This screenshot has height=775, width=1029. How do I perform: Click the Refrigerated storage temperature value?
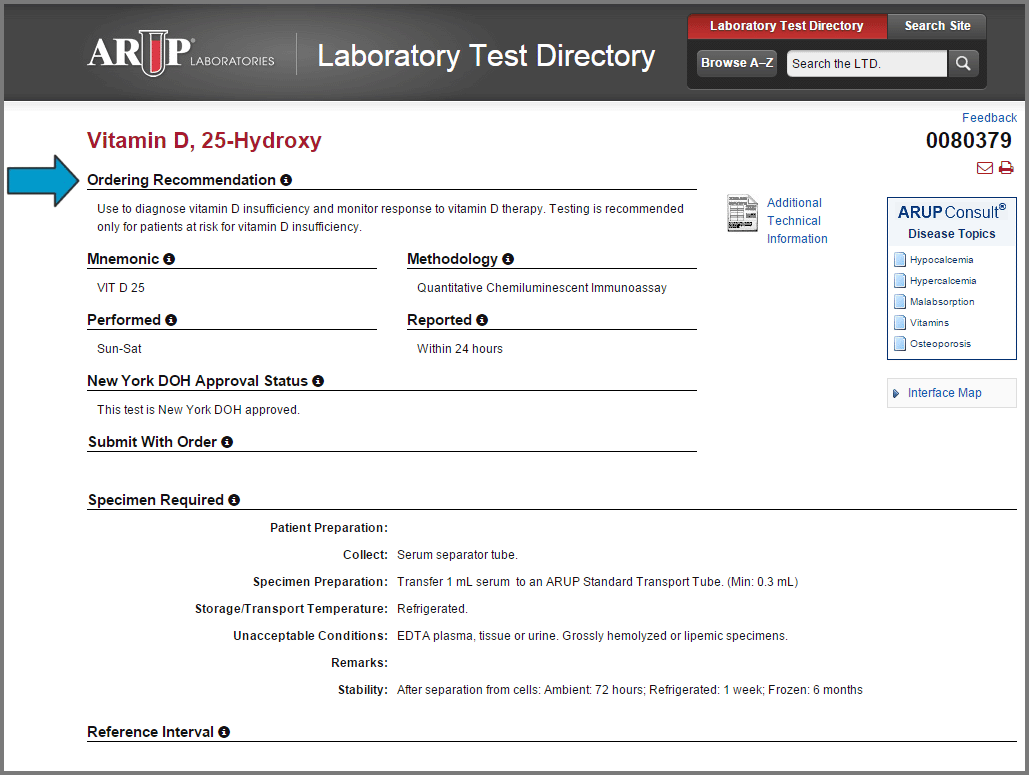coord(432,609)
